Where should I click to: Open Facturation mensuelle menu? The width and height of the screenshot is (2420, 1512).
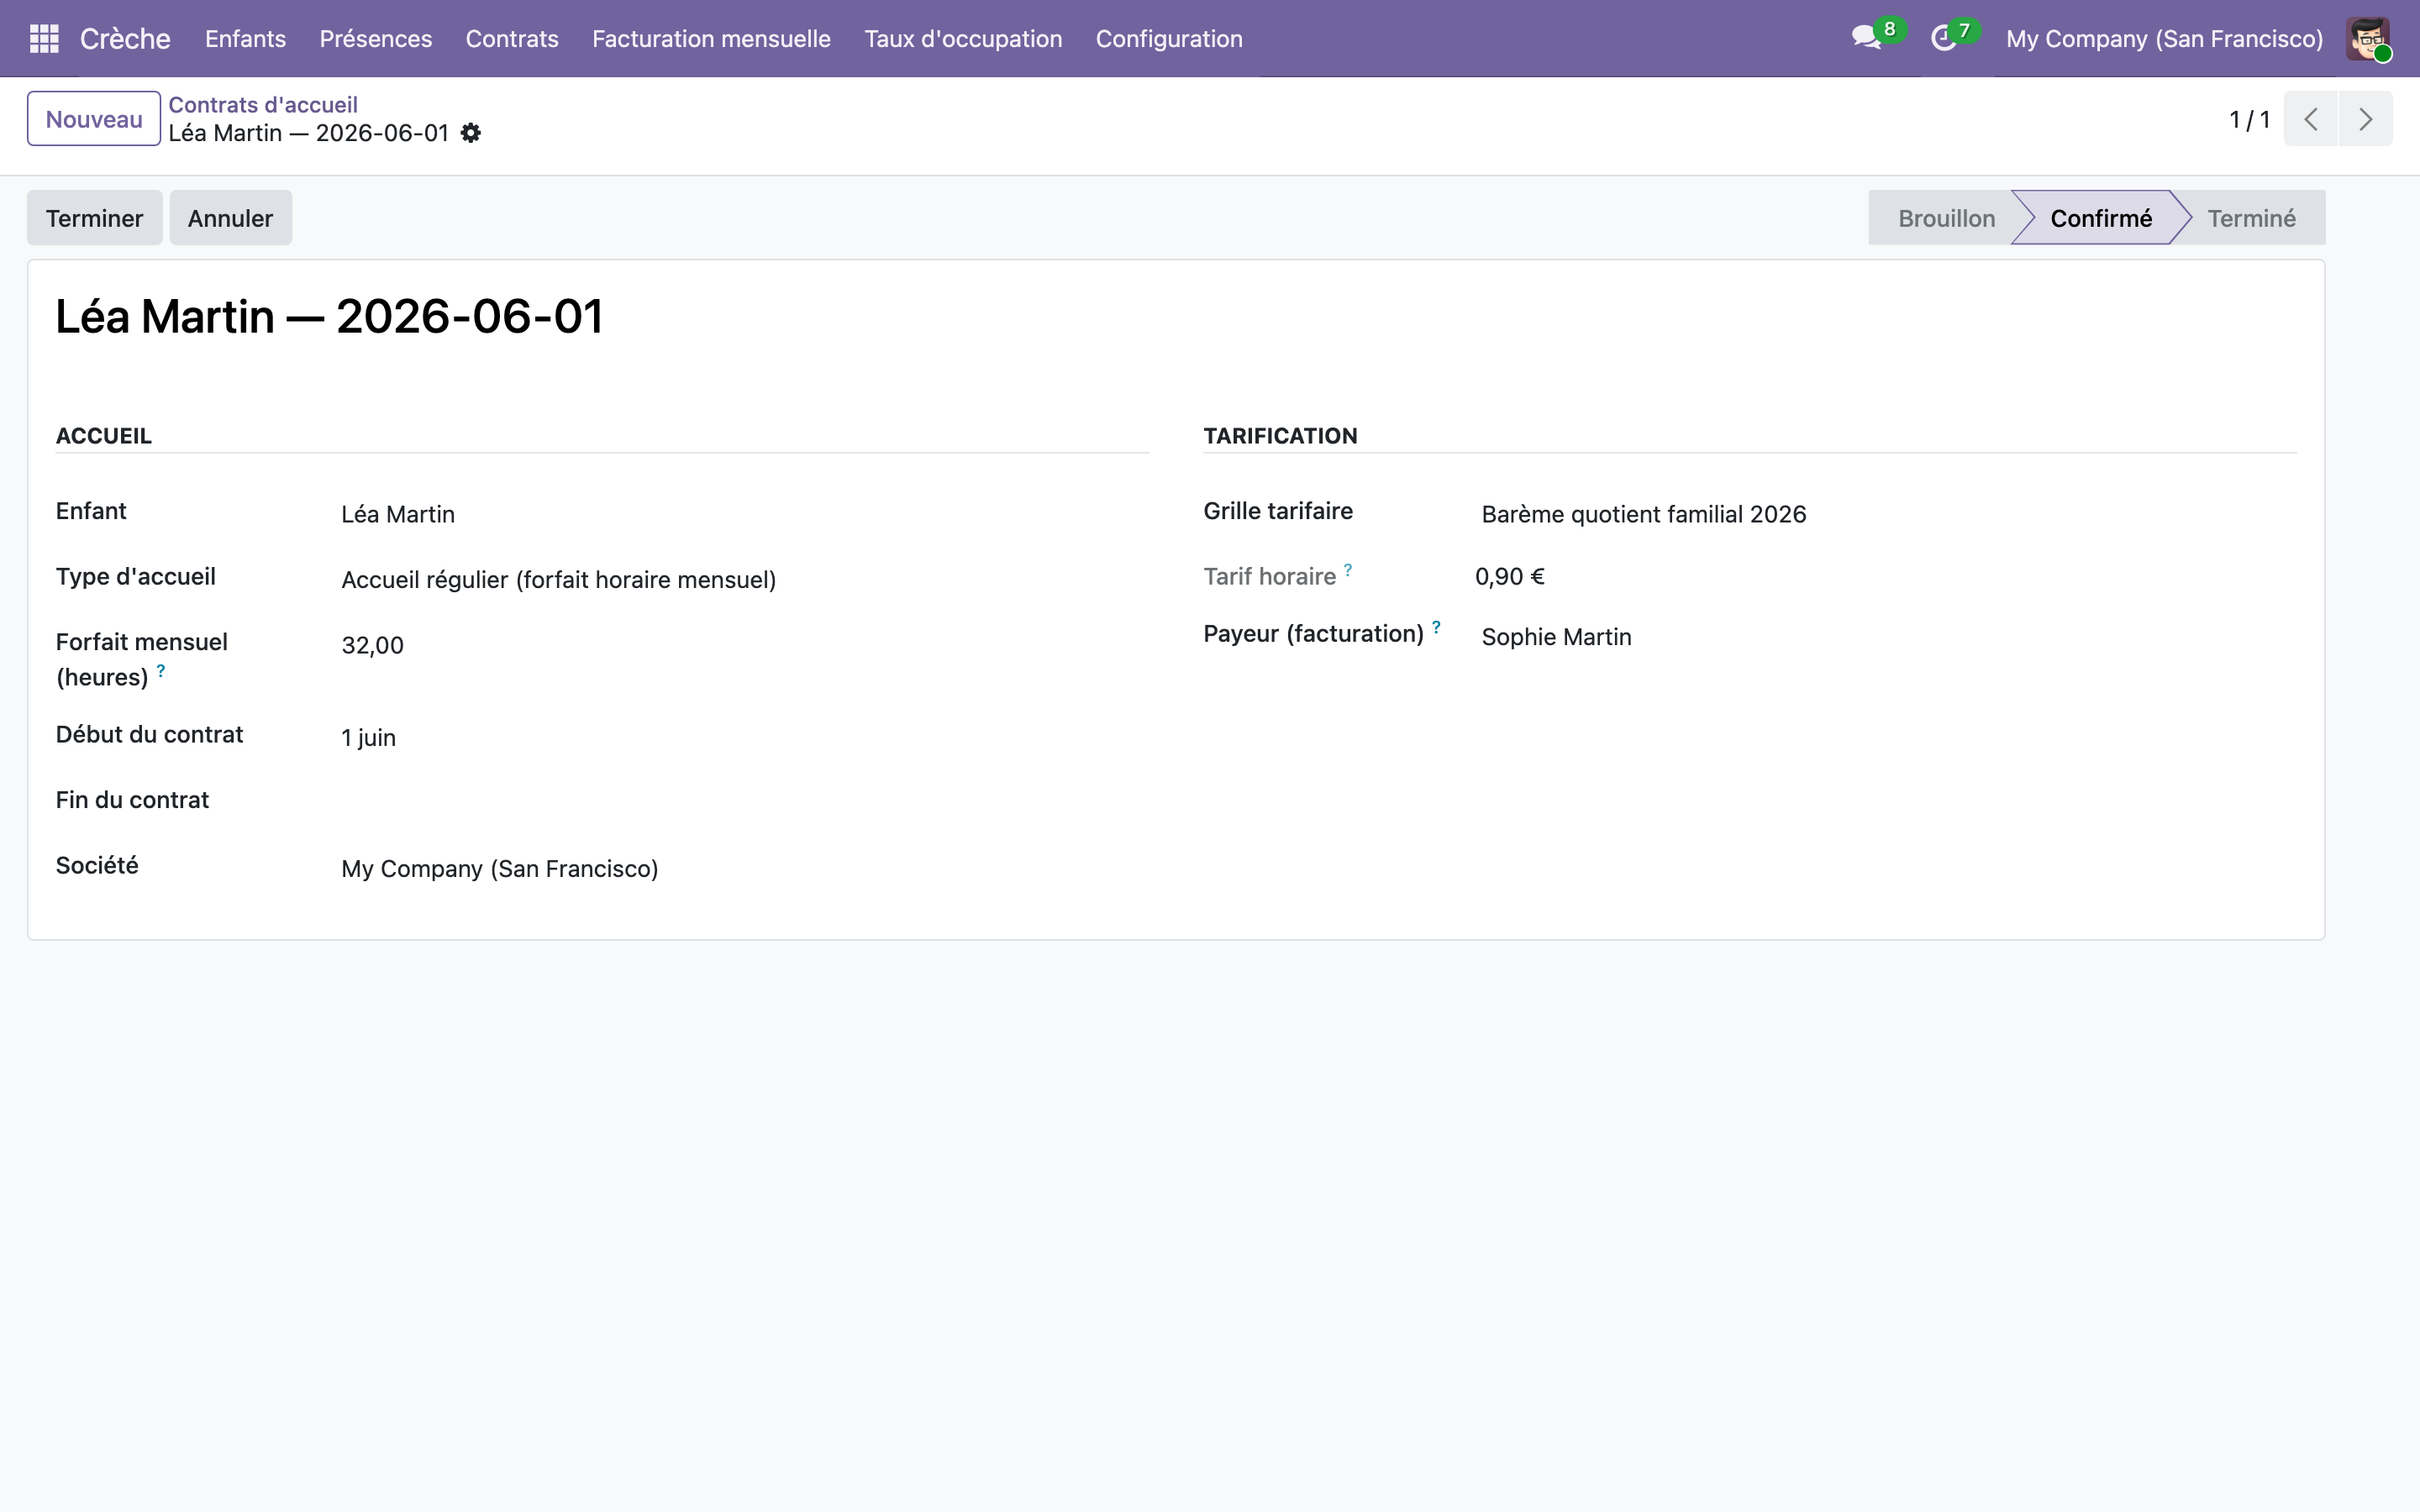711,38
